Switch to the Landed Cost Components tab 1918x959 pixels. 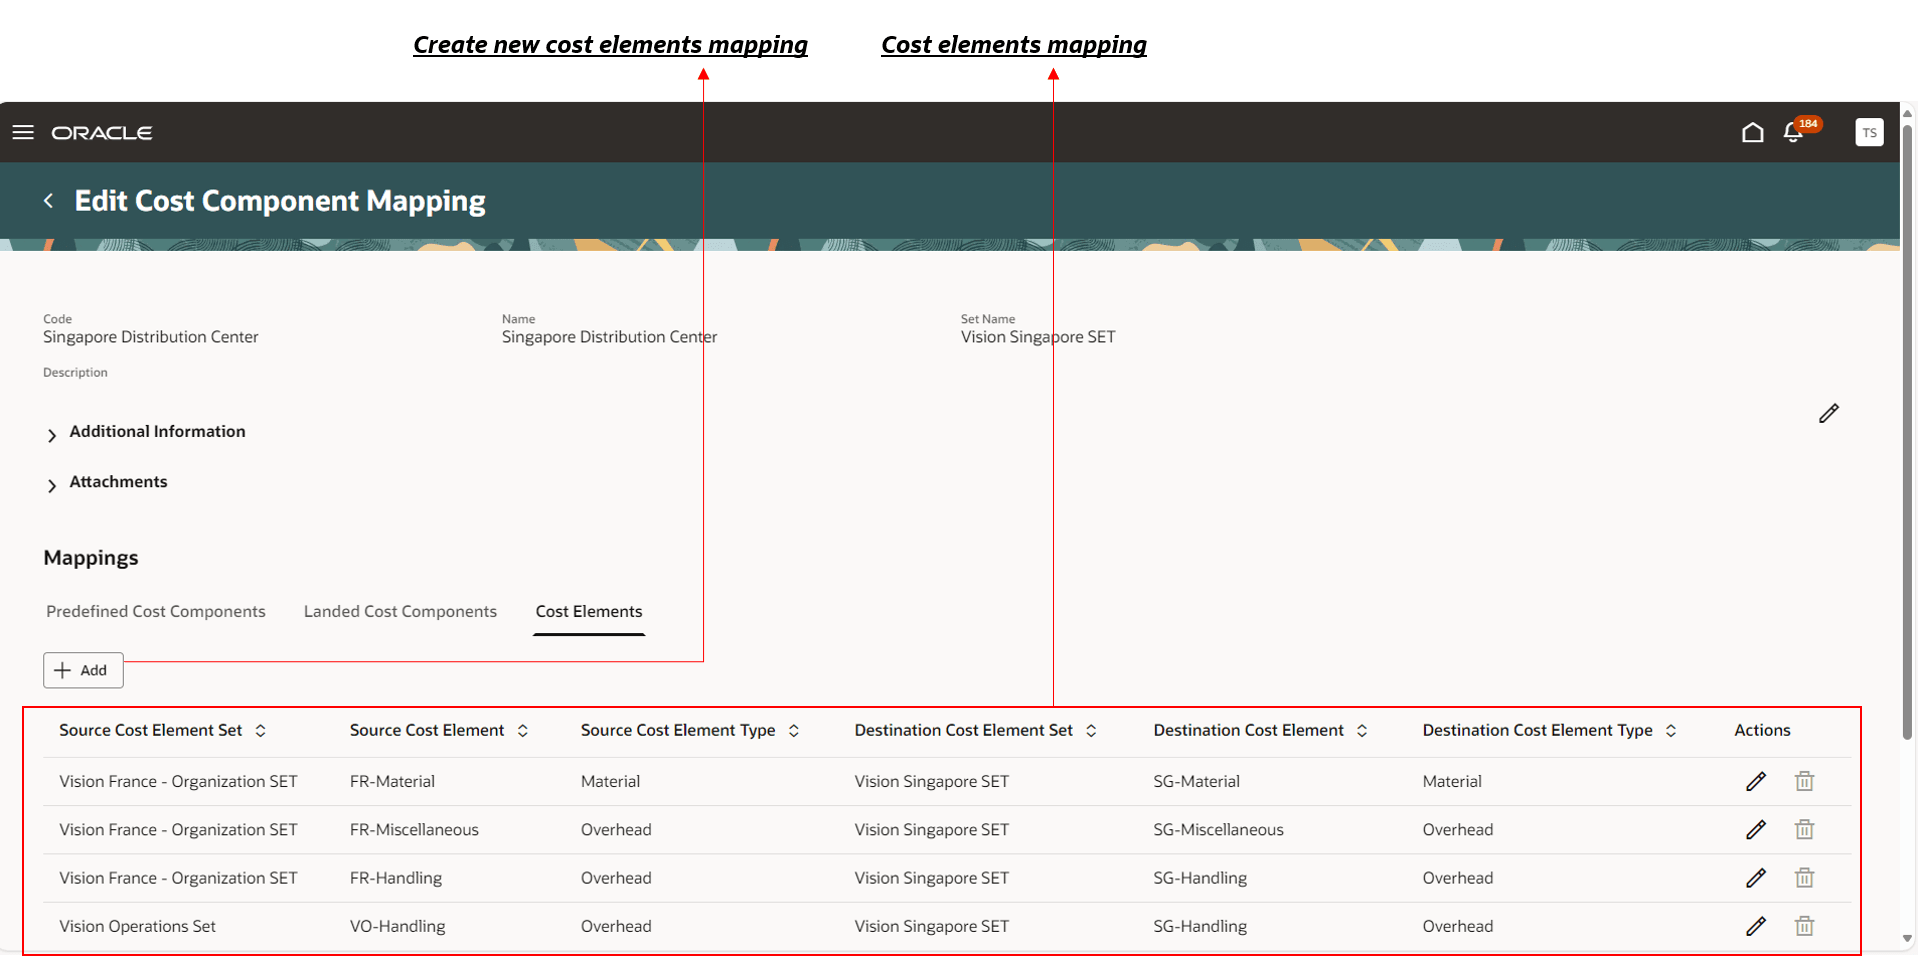[400, 611]
